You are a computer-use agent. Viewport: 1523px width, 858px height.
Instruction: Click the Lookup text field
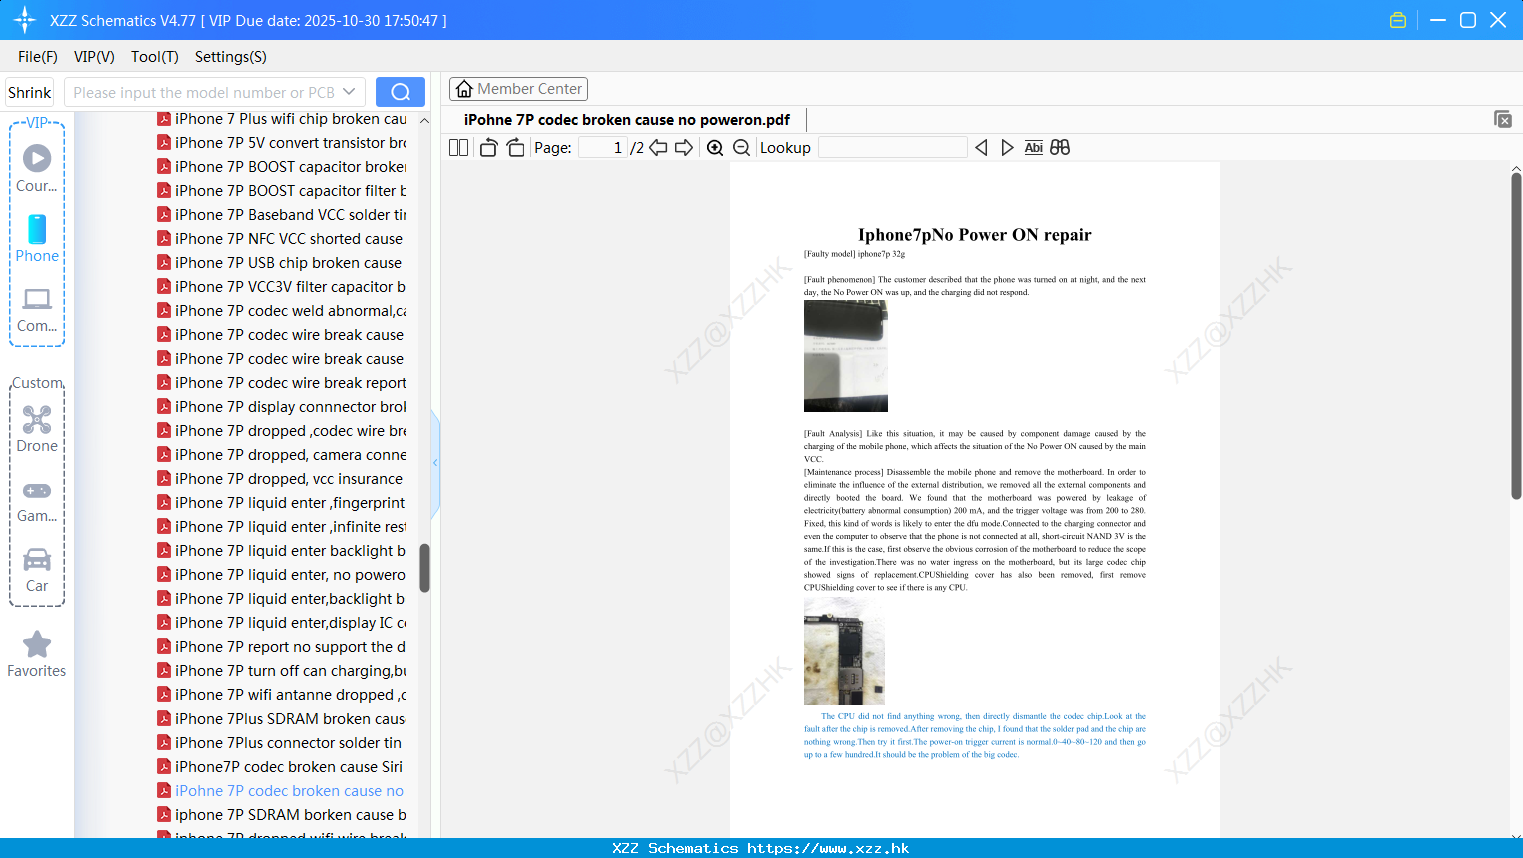point(893,148)
